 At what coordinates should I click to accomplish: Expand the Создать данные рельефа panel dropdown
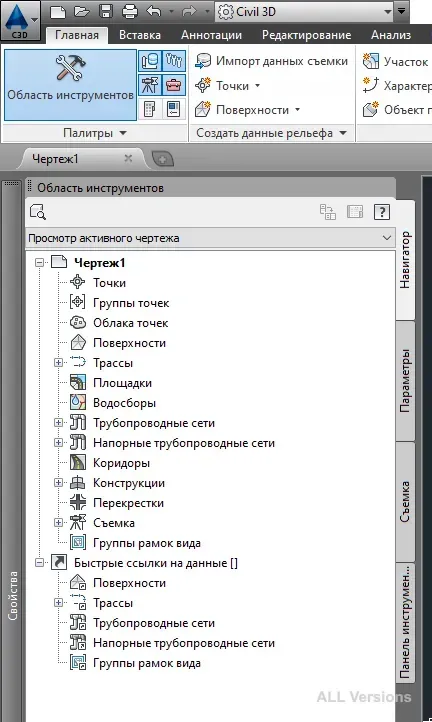272,133
